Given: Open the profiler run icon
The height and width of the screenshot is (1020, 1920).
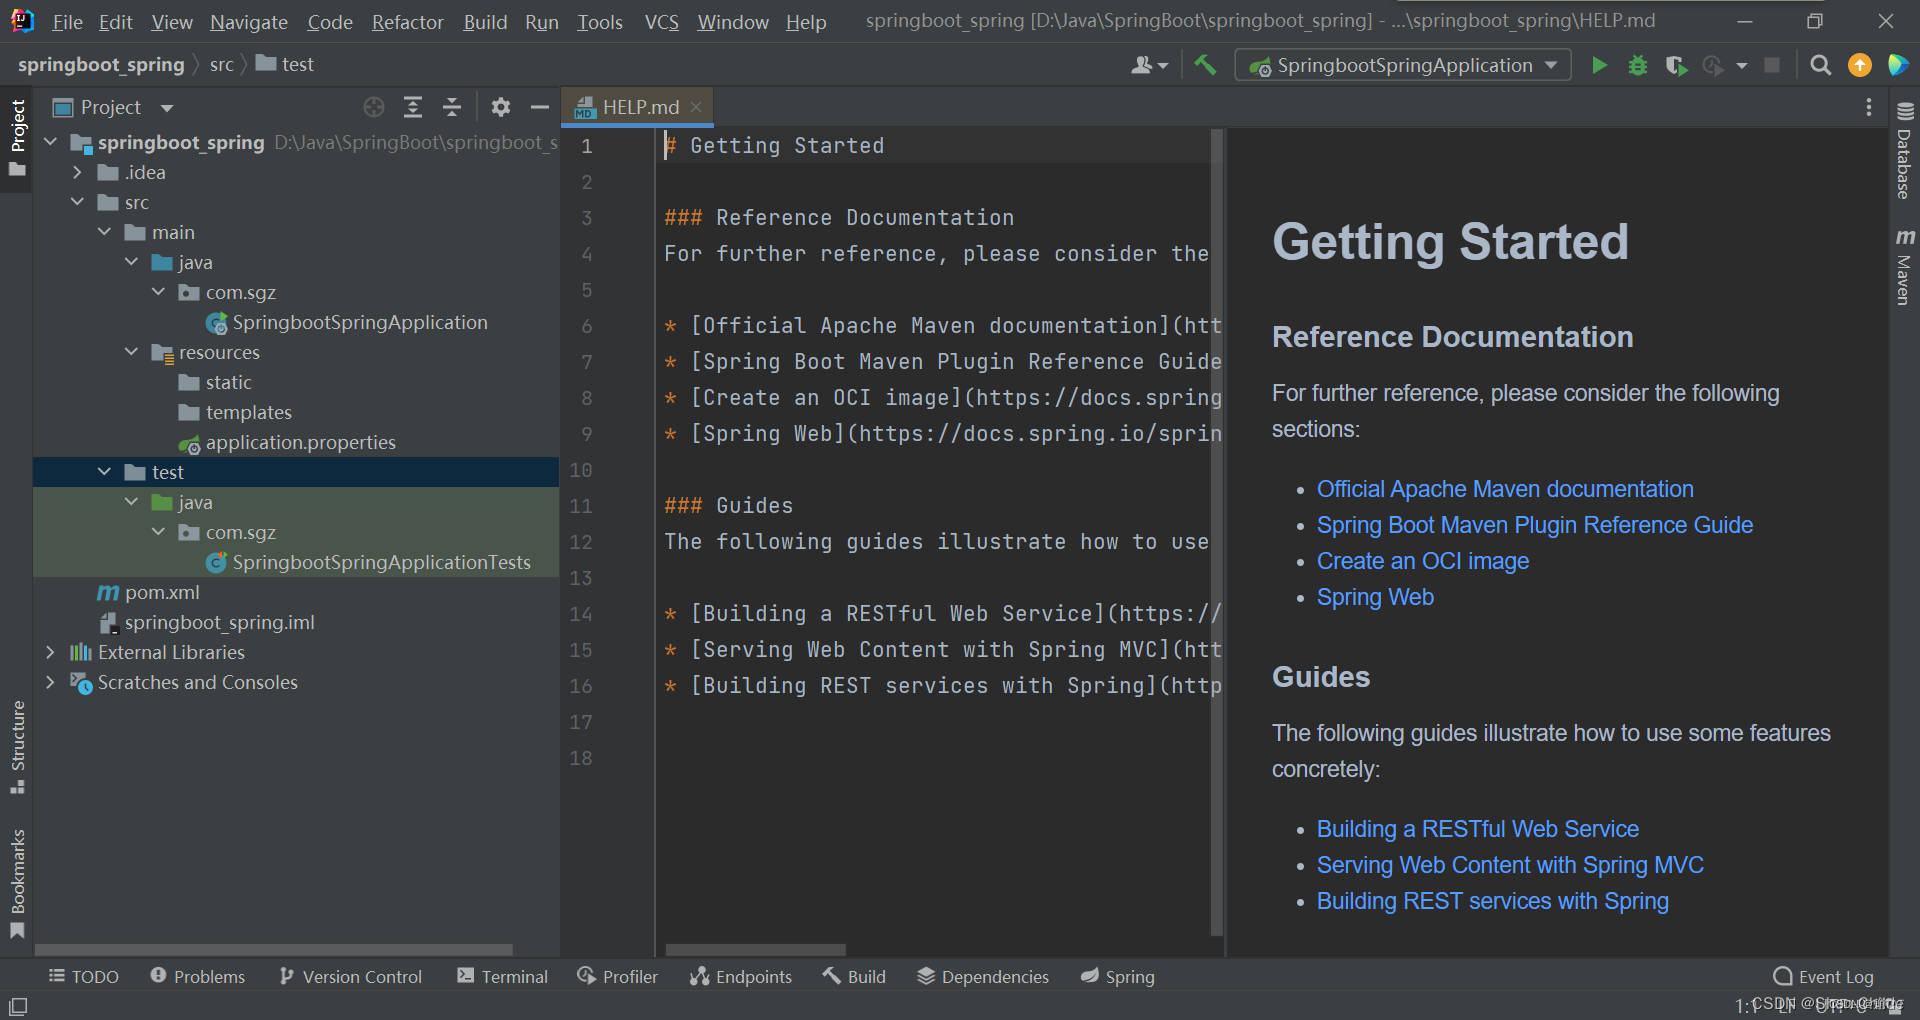Looking at the screenshot, I should [1713, 65].
